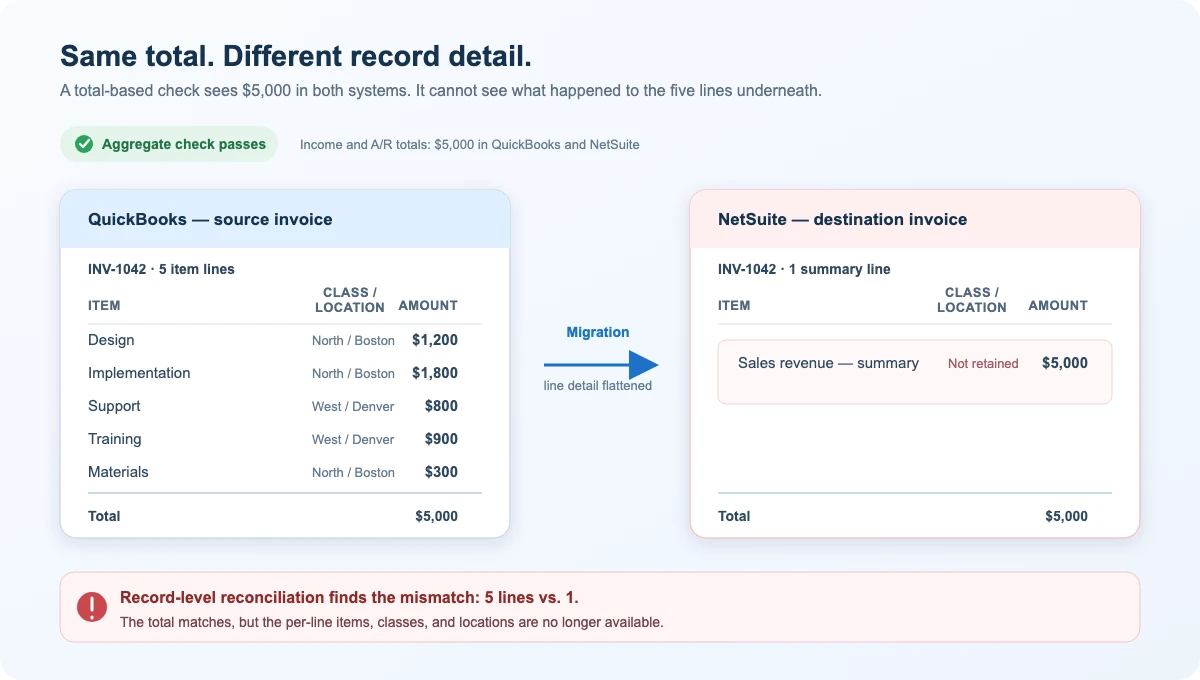Click the NetSuite CLASS / LOCATION column header
The image size is (1200, 680).
tap(972, 300)
